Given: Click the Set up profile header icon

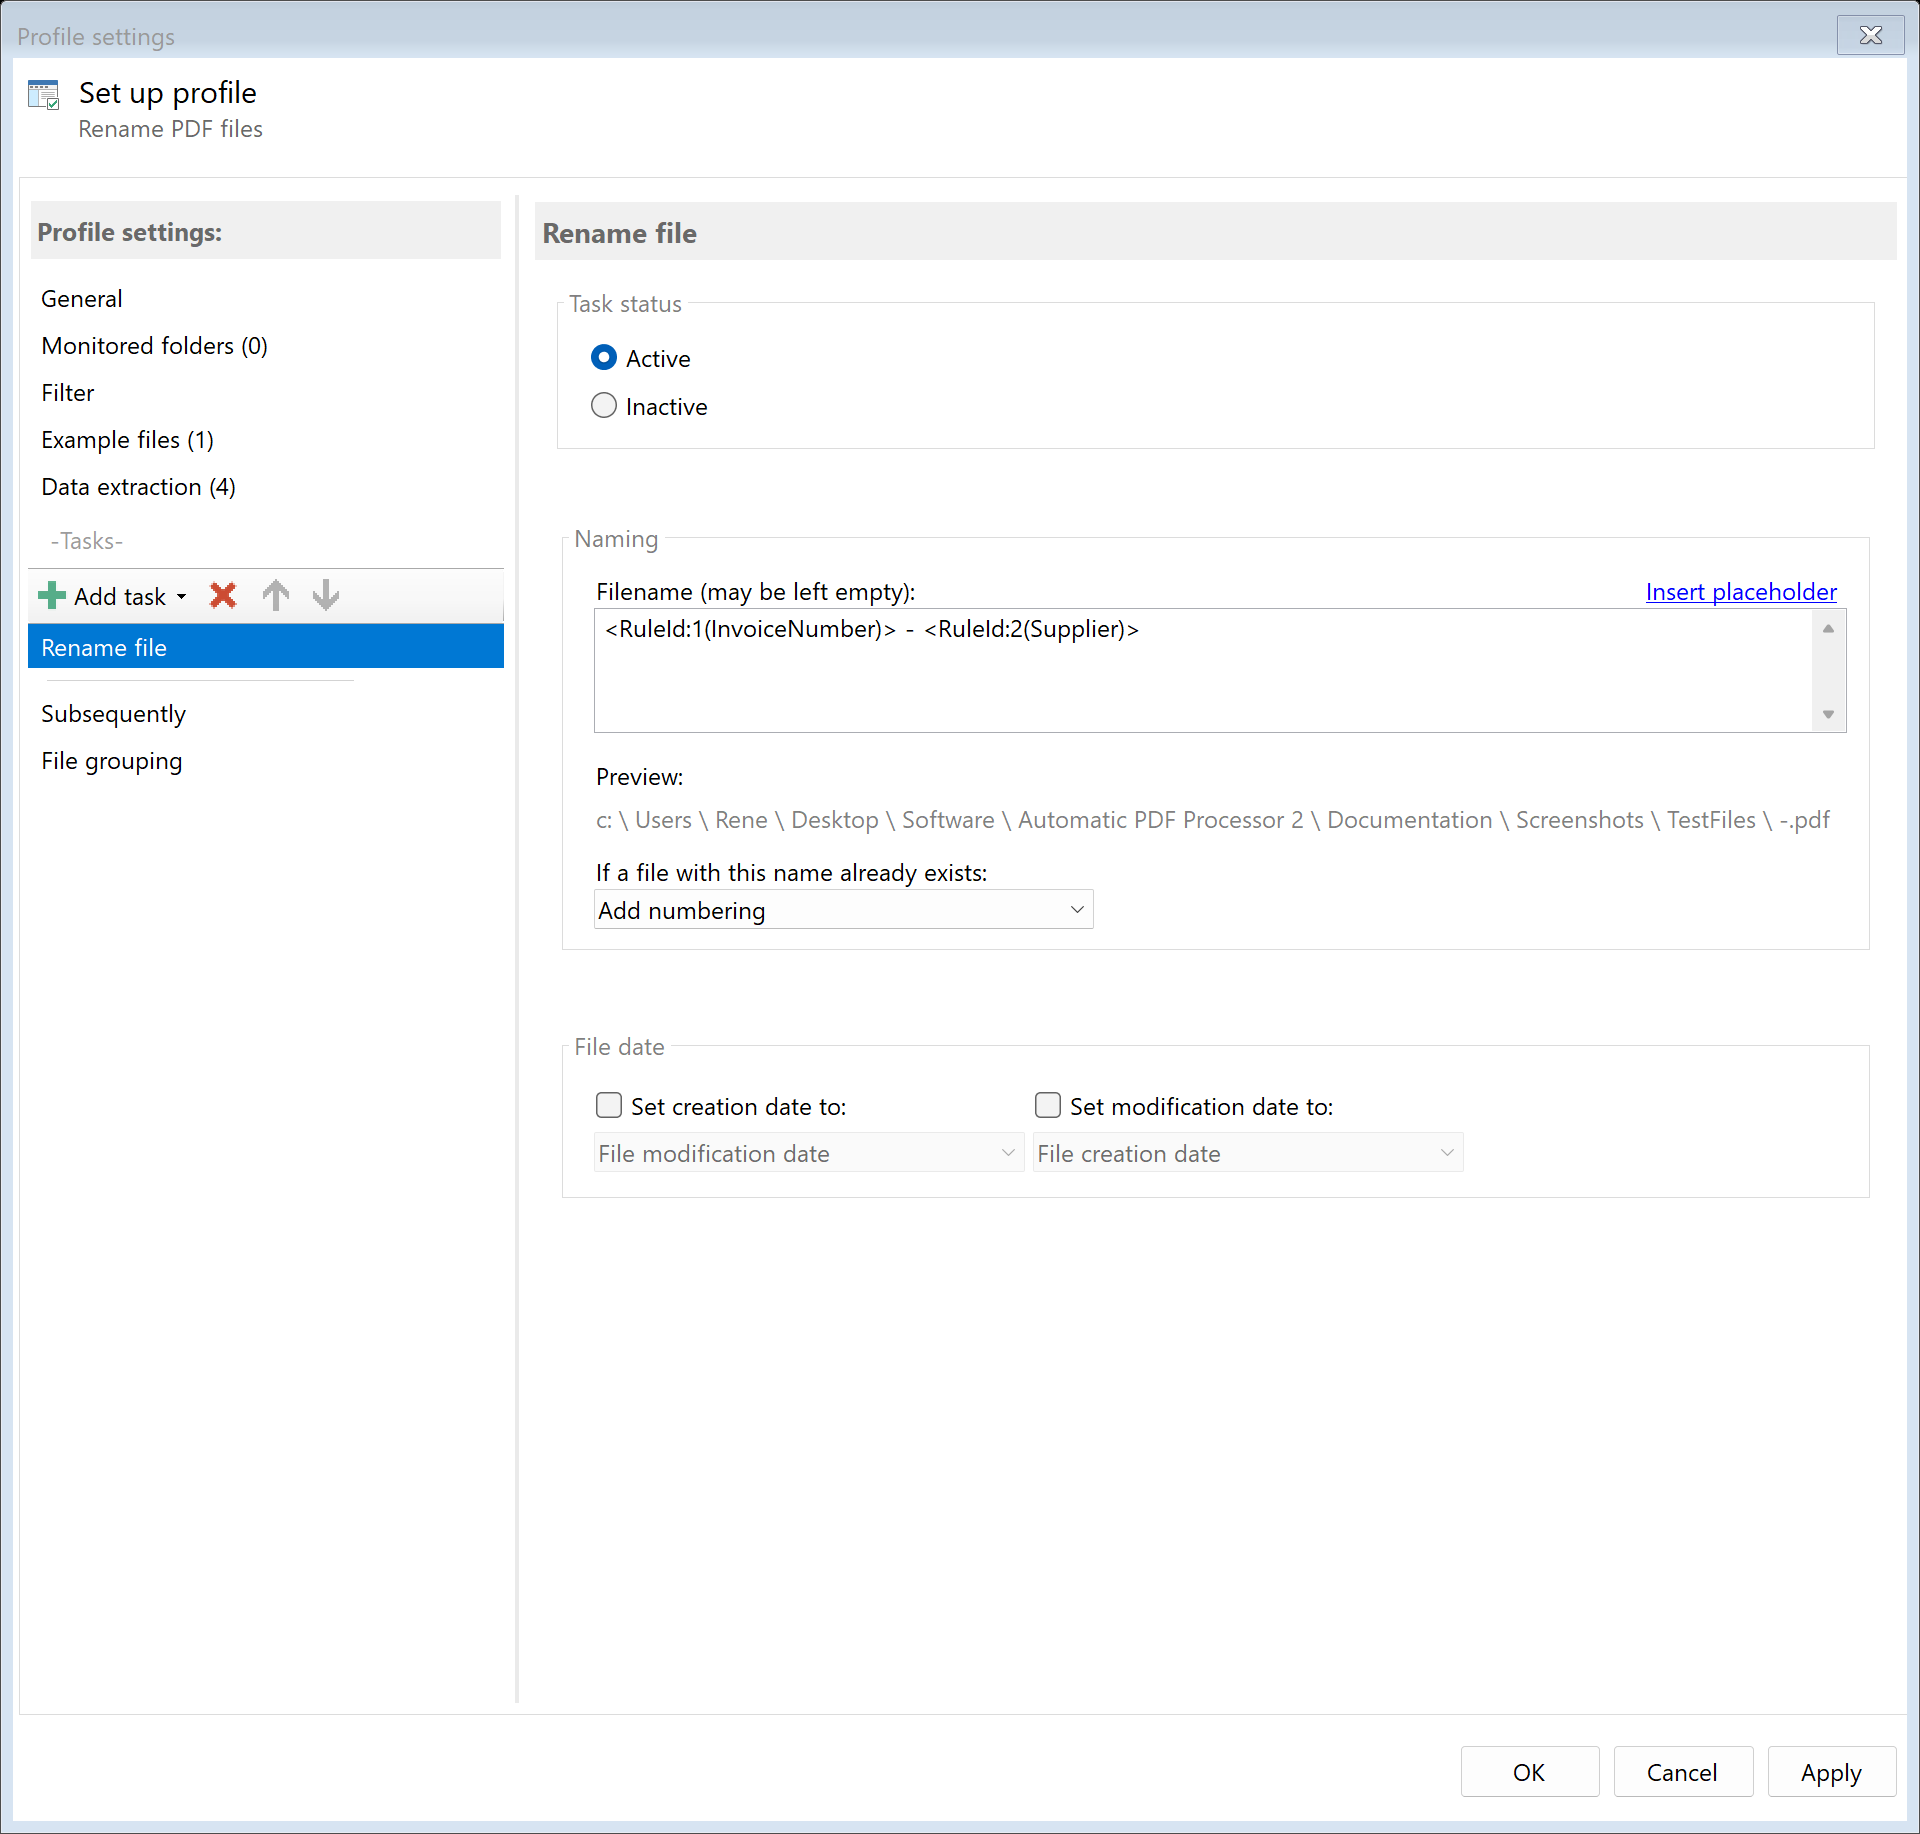Looking at the screenshot, I should point(43,94).
